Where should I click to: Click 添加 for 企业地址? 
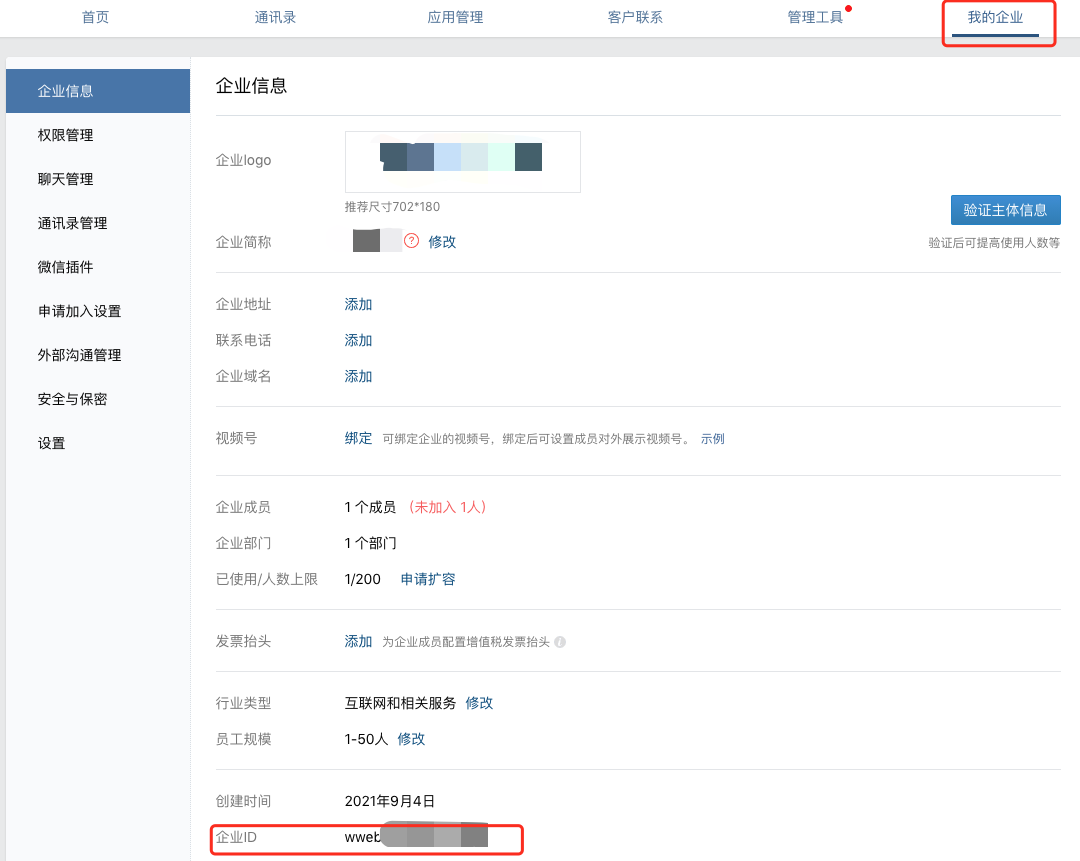click(x=358, y=304)
